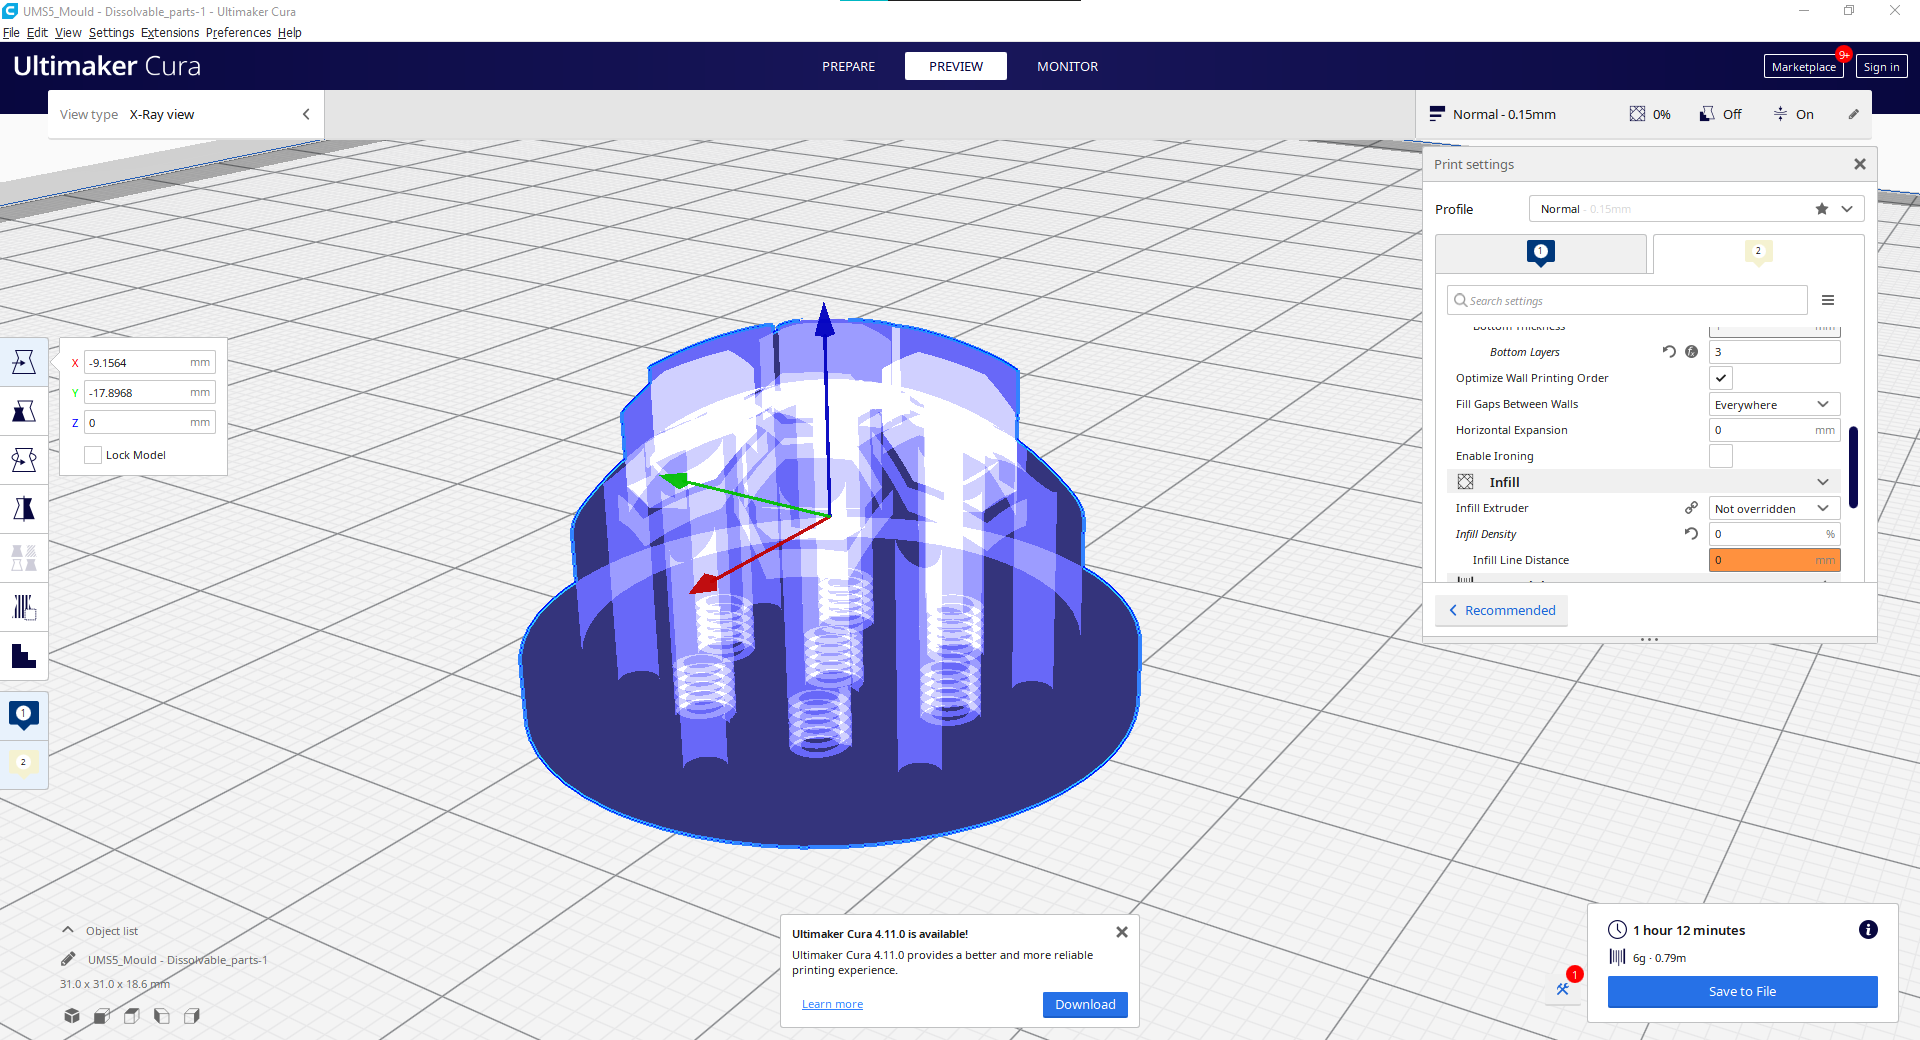This screenshot has height=1040, width=1920.
Task: Open the File menu
Action: pyautogui.click(x=11, y=32)
